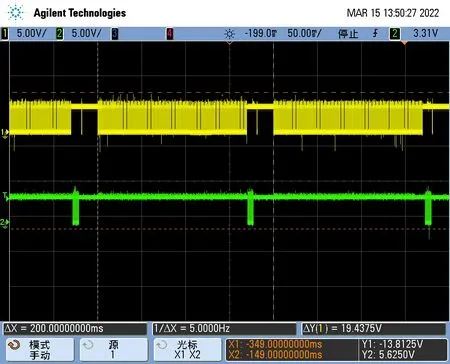Select the channel 2 green indicator
450x364 pixels.
point(60,34)
